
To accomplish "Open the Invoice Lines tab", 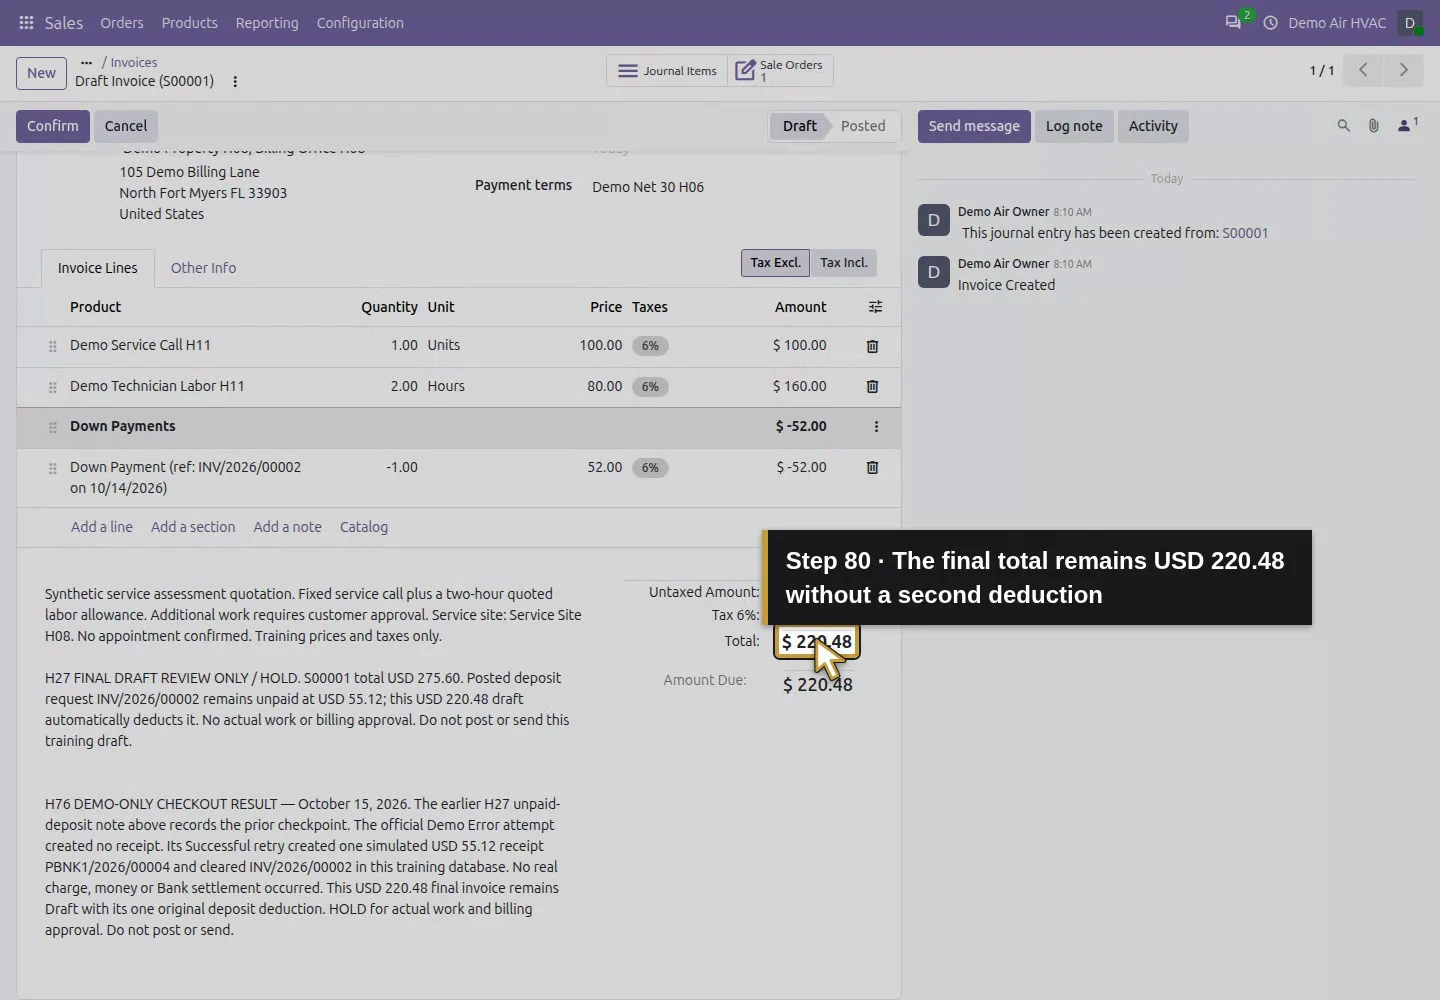I will (x=98, y=268).
